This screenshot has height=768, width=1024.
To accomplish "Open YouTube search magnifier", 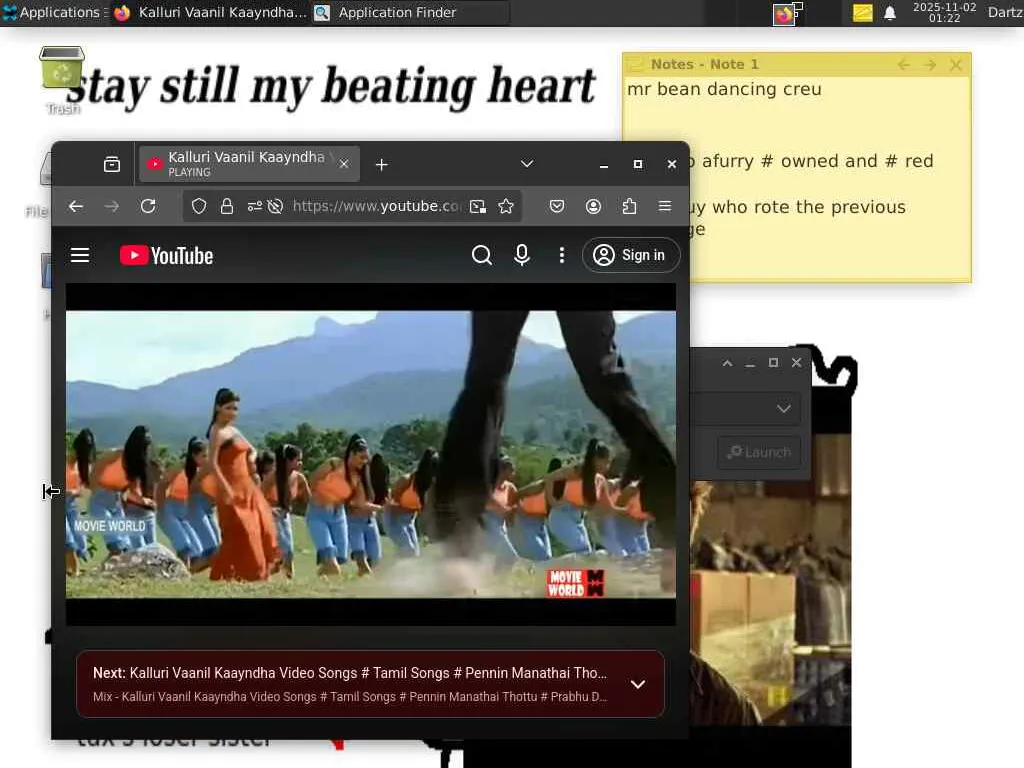I will [481, 255].
